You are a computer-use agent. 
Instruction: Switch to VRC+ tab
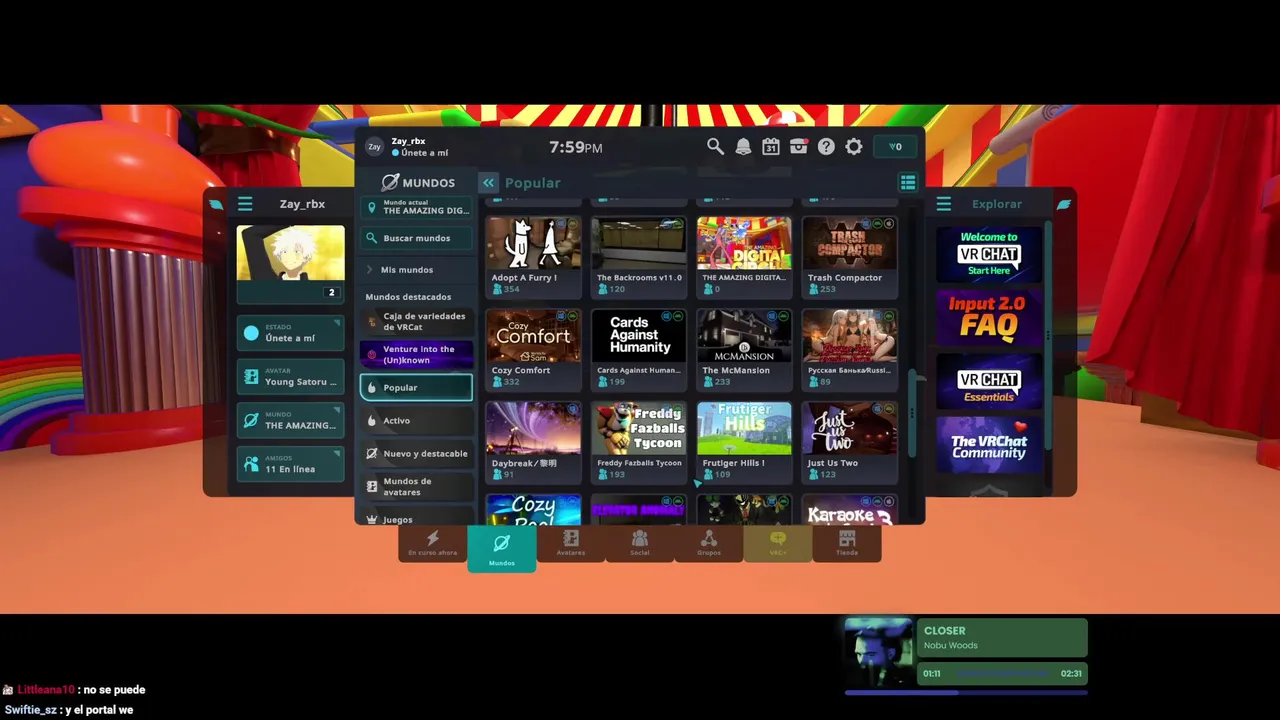tap(778, 544)
